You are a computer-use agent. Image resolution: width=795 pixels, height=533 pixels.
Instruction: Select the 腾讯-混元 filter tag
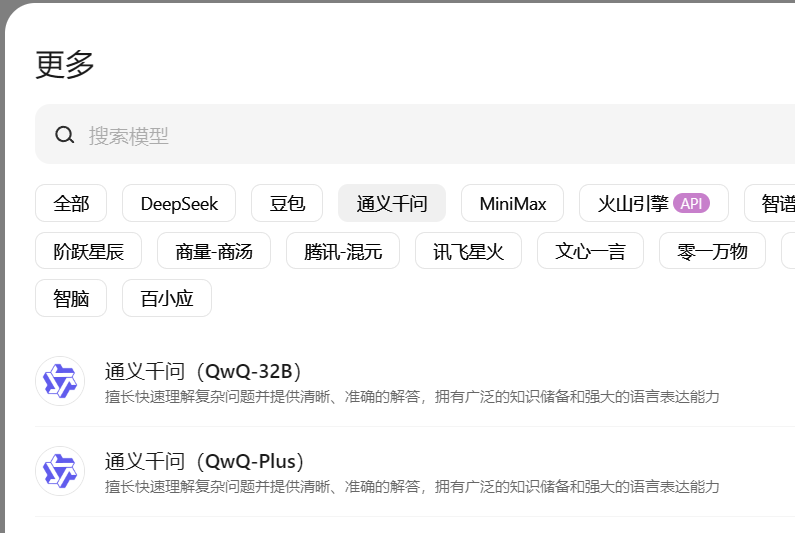343,251
